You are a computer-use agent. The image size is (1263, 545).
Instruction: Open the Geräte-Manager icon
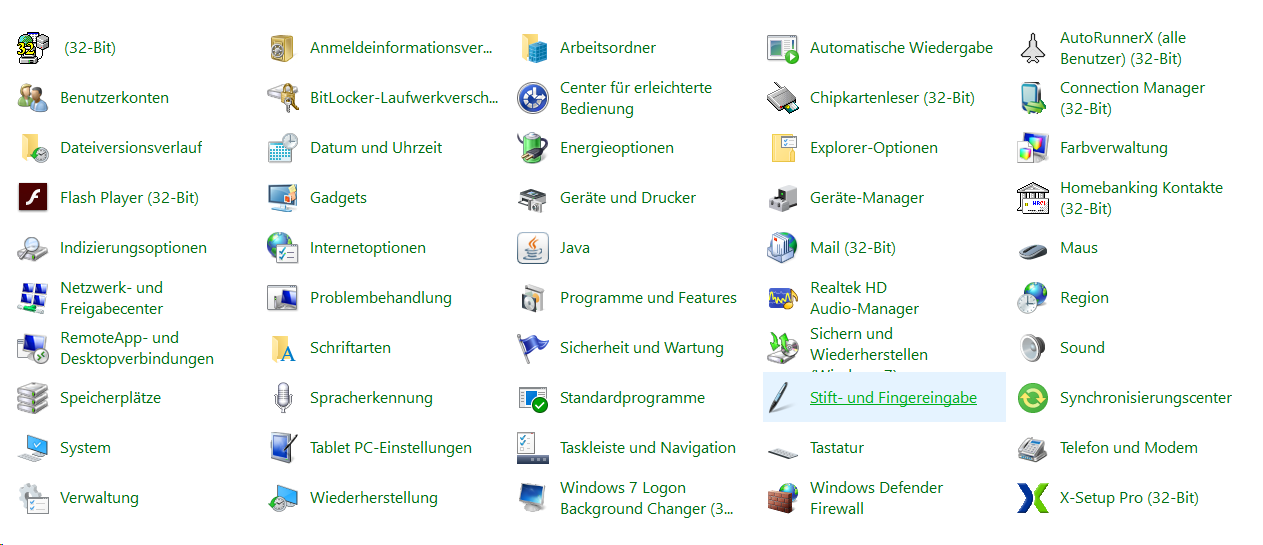783,198
